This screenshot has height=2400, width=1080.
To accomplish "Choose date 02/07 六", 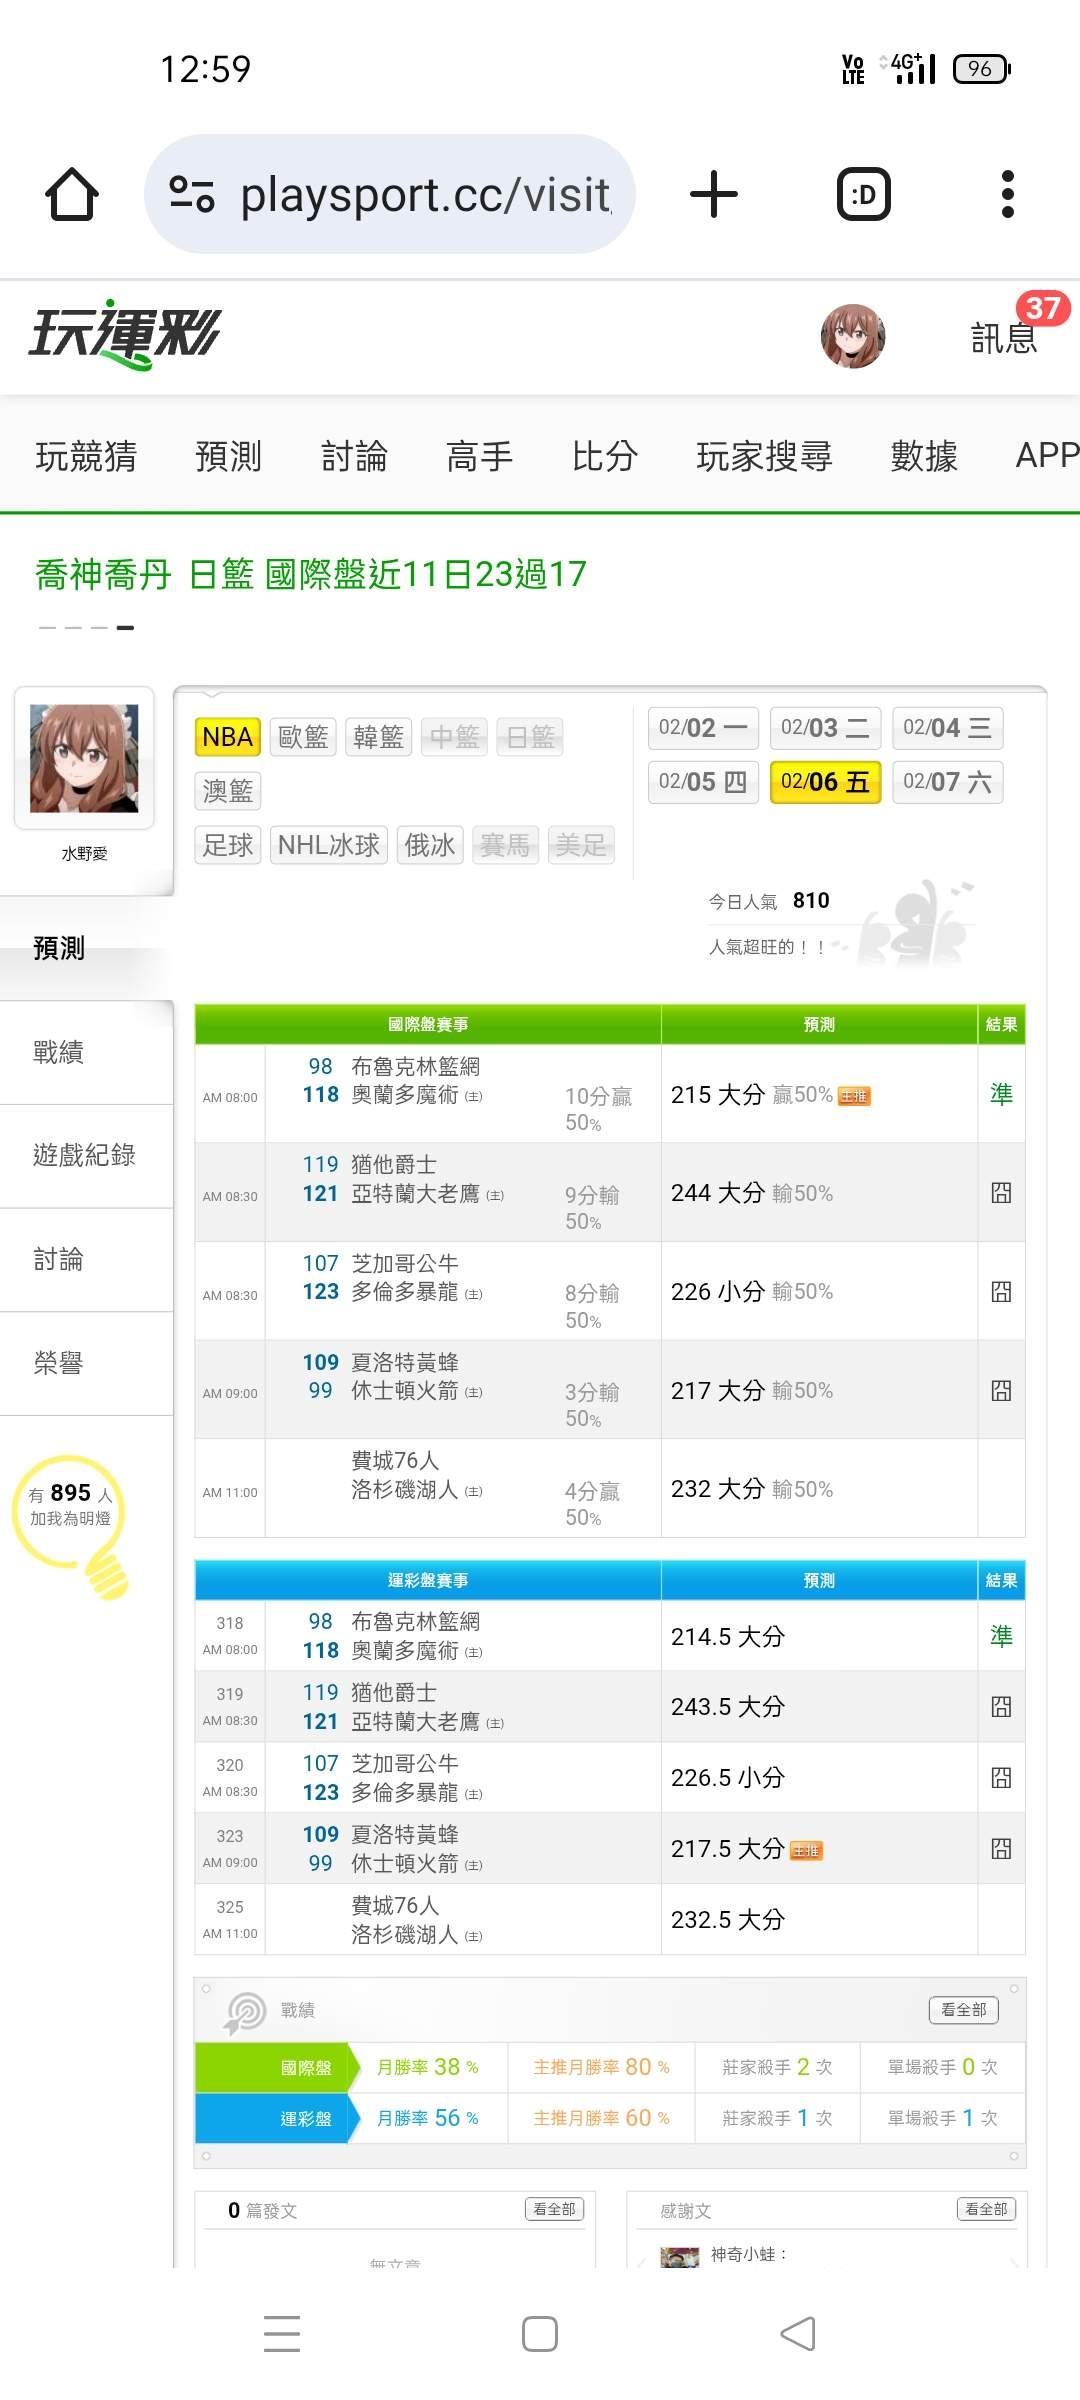I will point(947,782).
